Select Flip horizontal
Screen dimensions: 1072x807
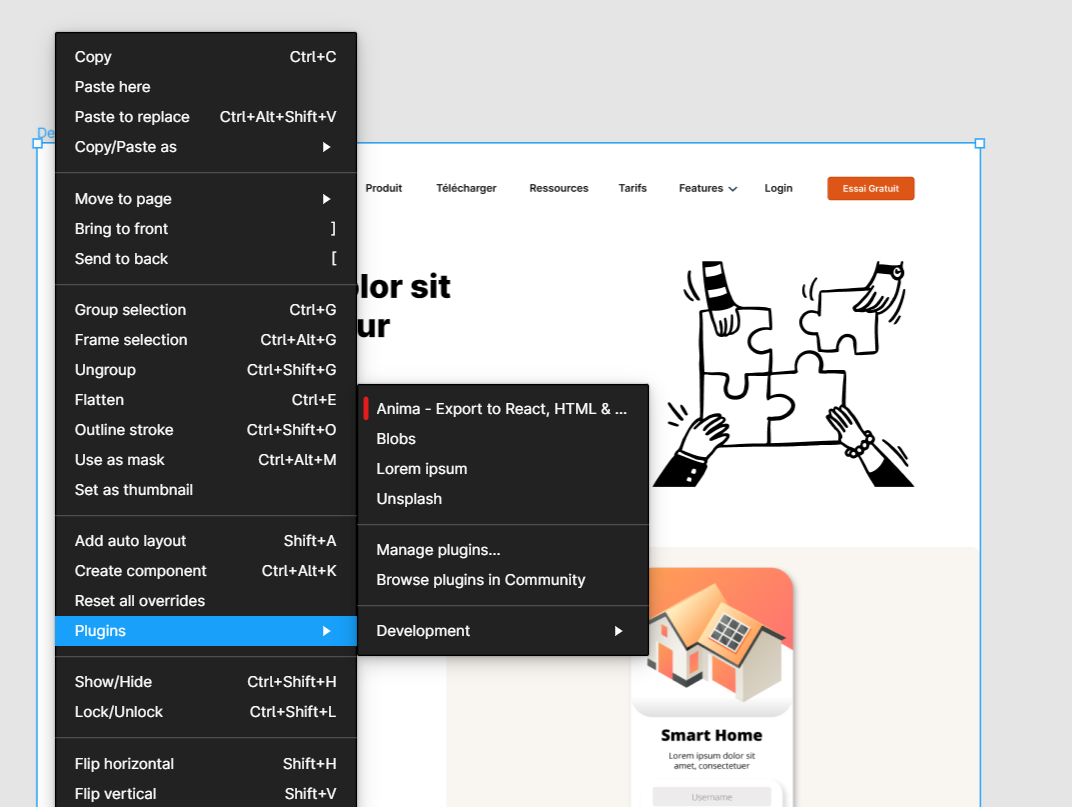[206, 764]
